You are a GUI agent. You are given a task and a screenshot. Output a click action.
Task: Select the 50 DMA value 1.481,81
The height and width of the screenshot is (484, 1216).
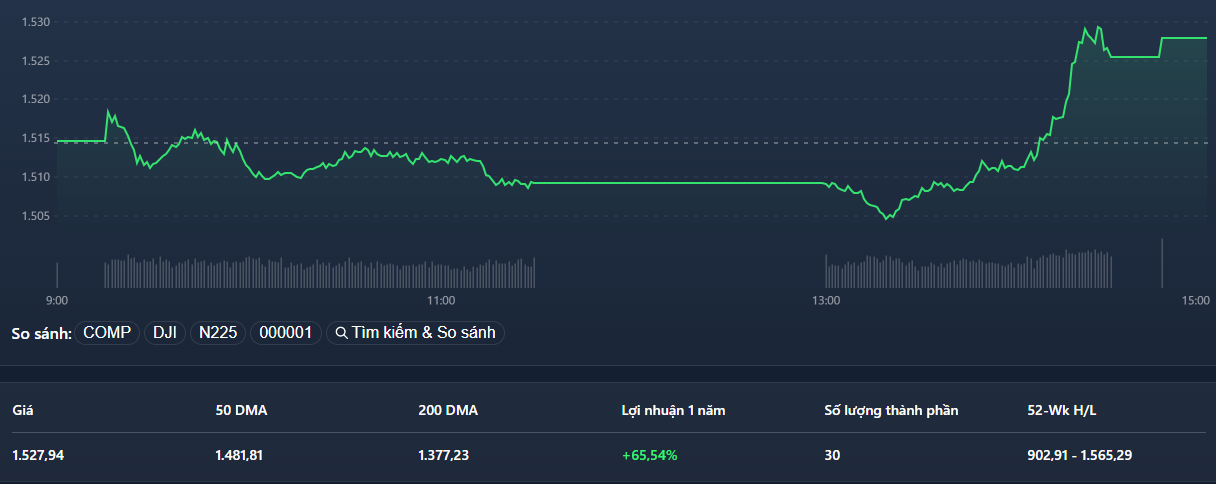(x=239, y=455)
